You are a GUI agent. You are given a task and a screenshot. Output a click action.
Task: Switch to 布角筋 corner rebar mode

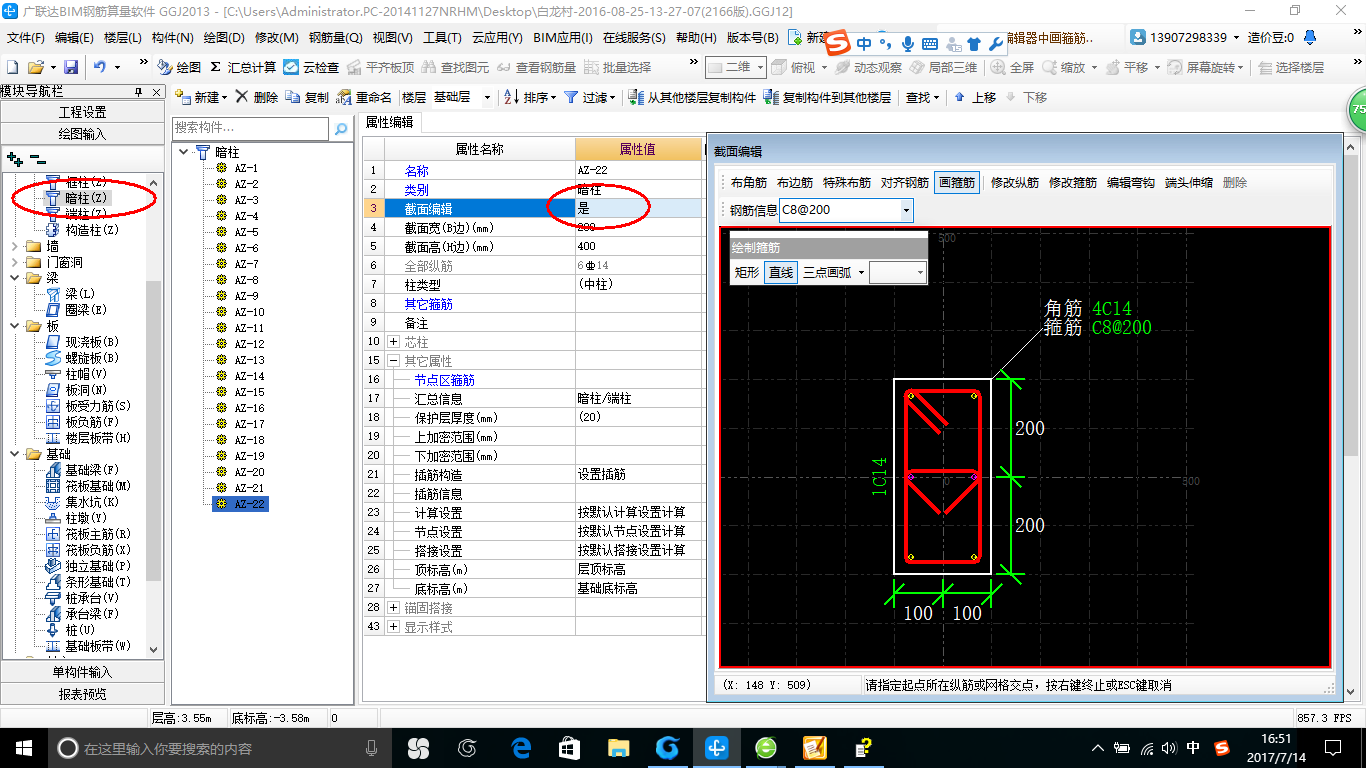[x=749, y=183]
